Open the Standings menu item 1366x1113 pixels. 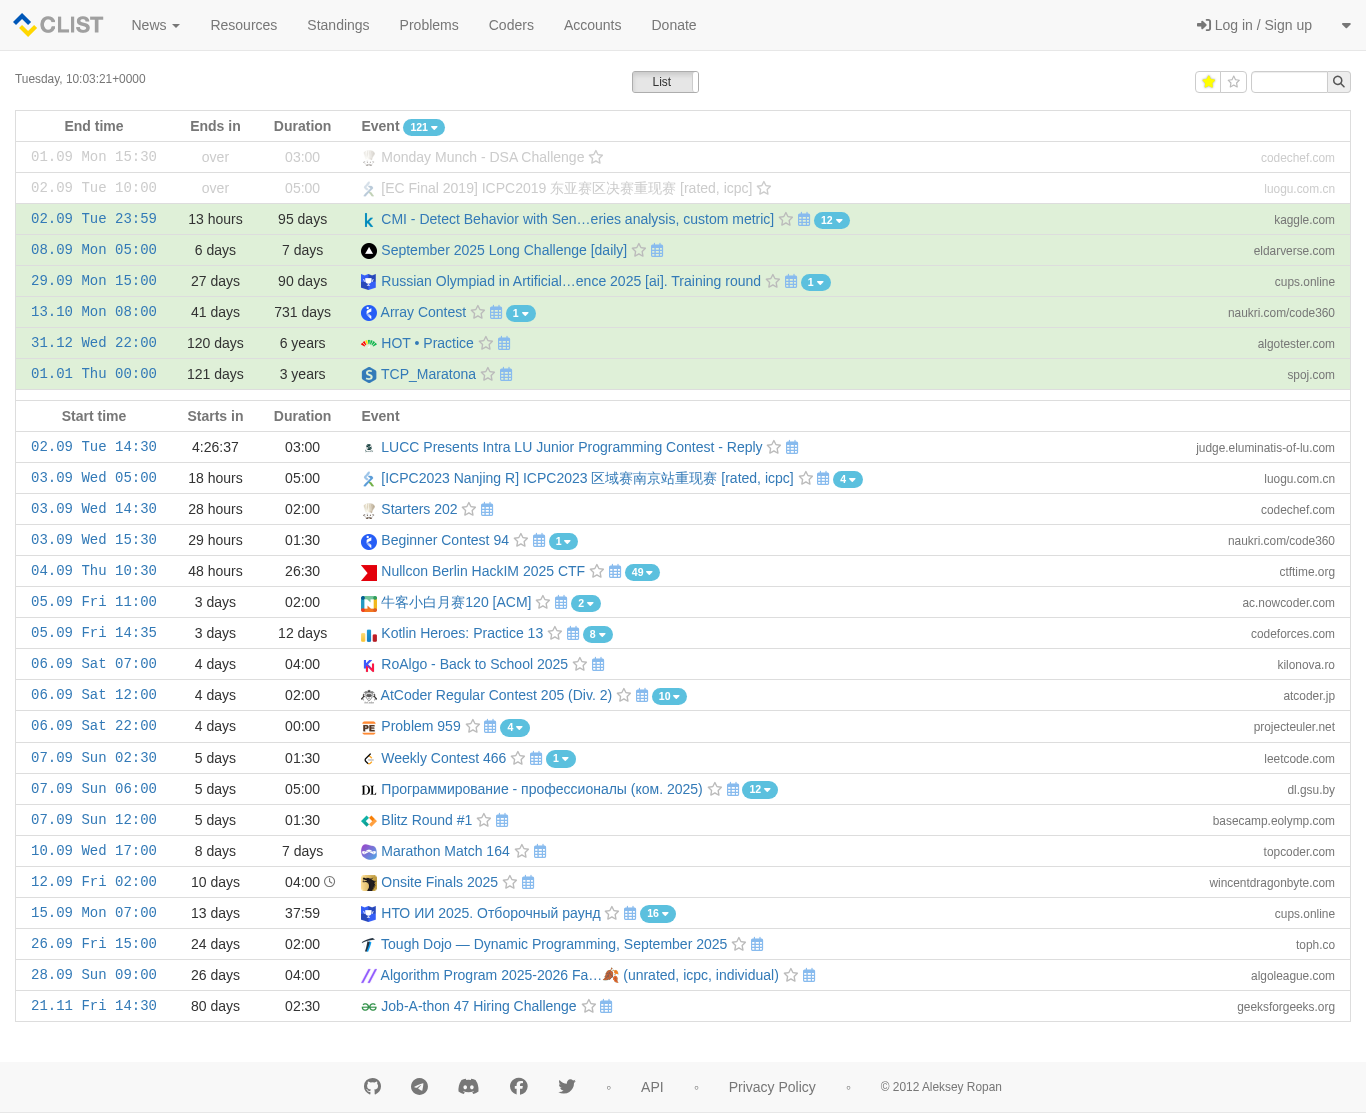[338, 25]
